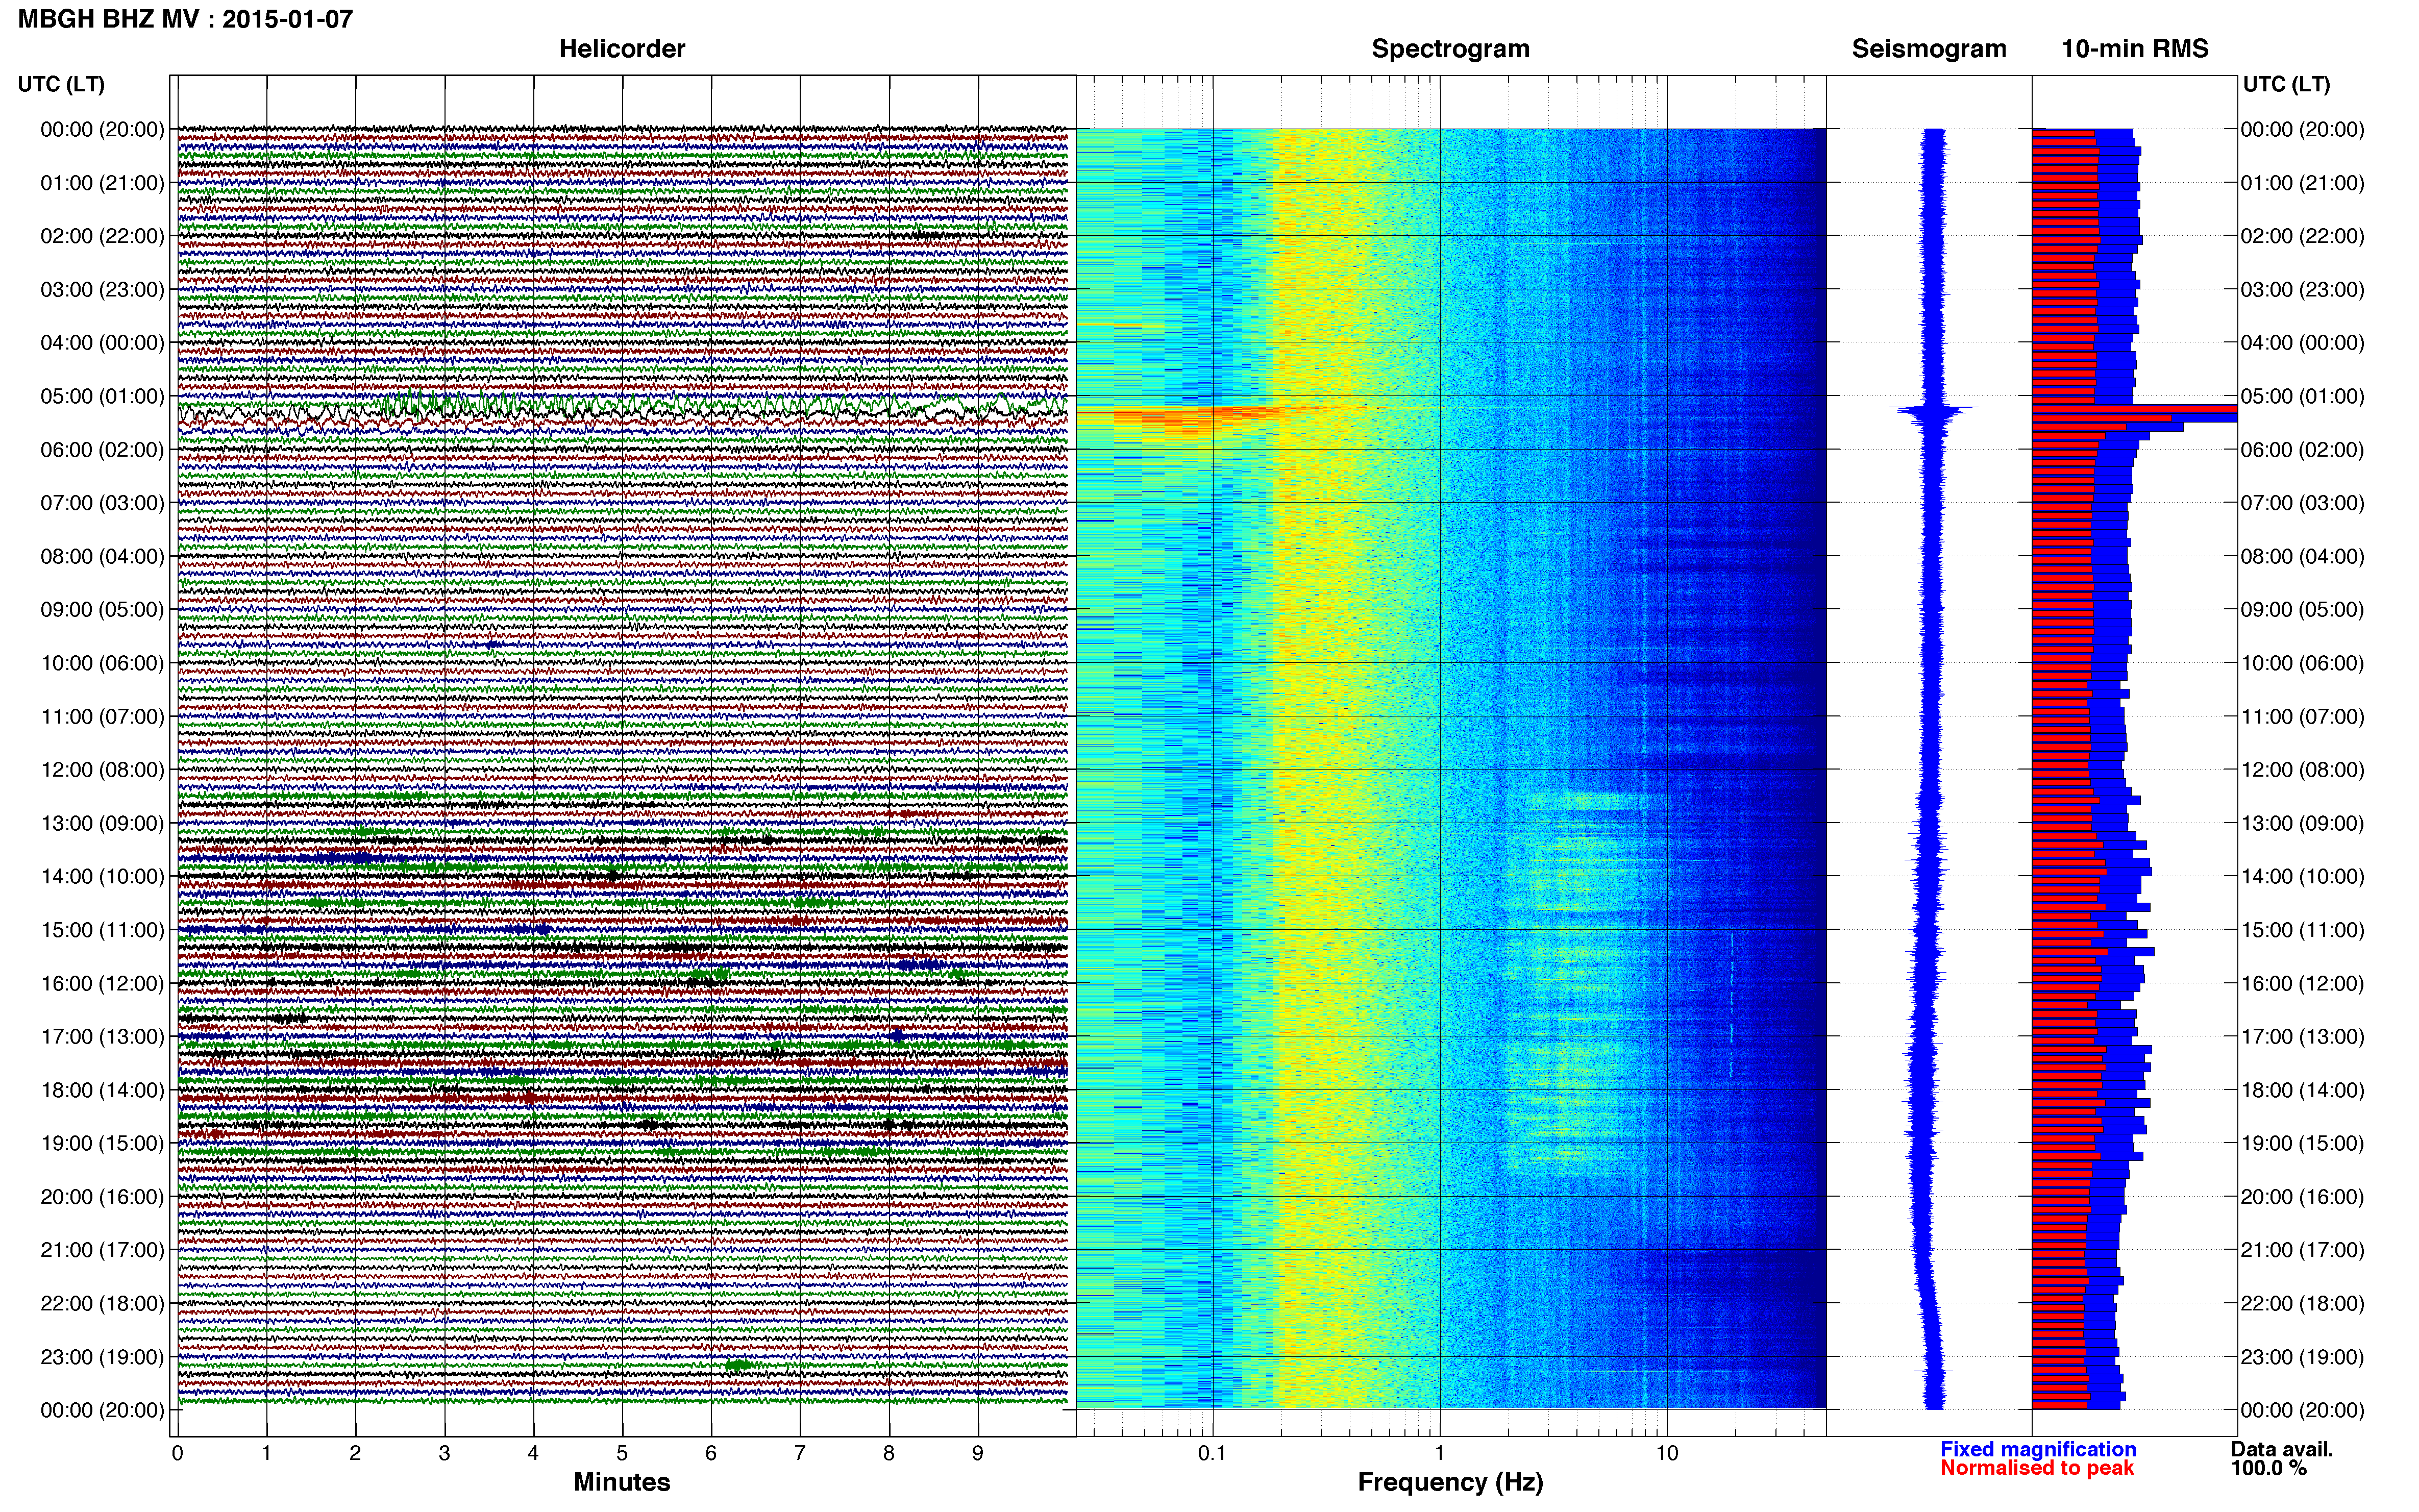The image size is (2419, 1512).
Task: Select the 10-min RMS panel heading
Action: tap(2135, 49)
